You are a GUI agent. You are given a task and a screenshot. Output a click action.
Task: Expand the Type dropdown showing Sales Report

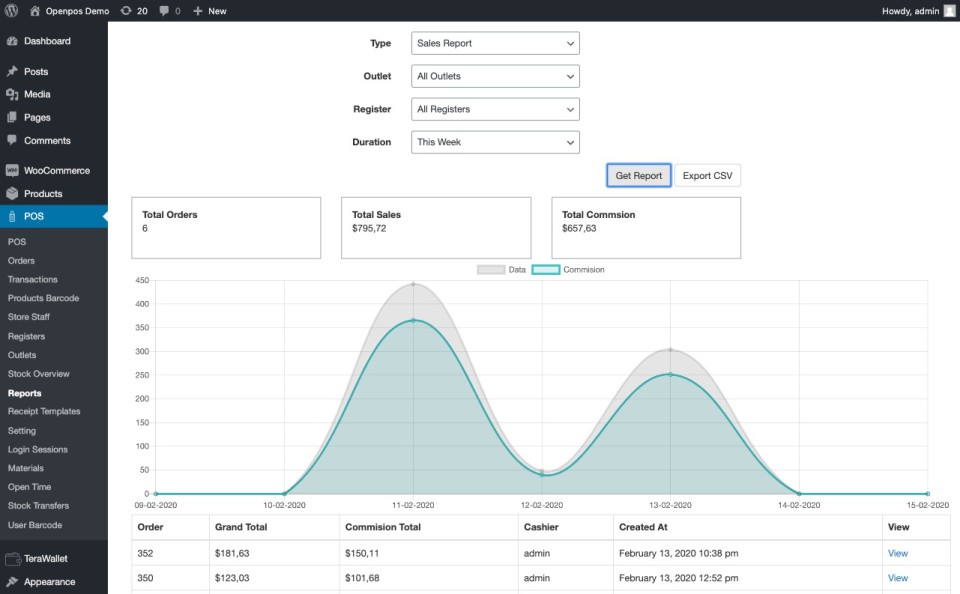495,44
